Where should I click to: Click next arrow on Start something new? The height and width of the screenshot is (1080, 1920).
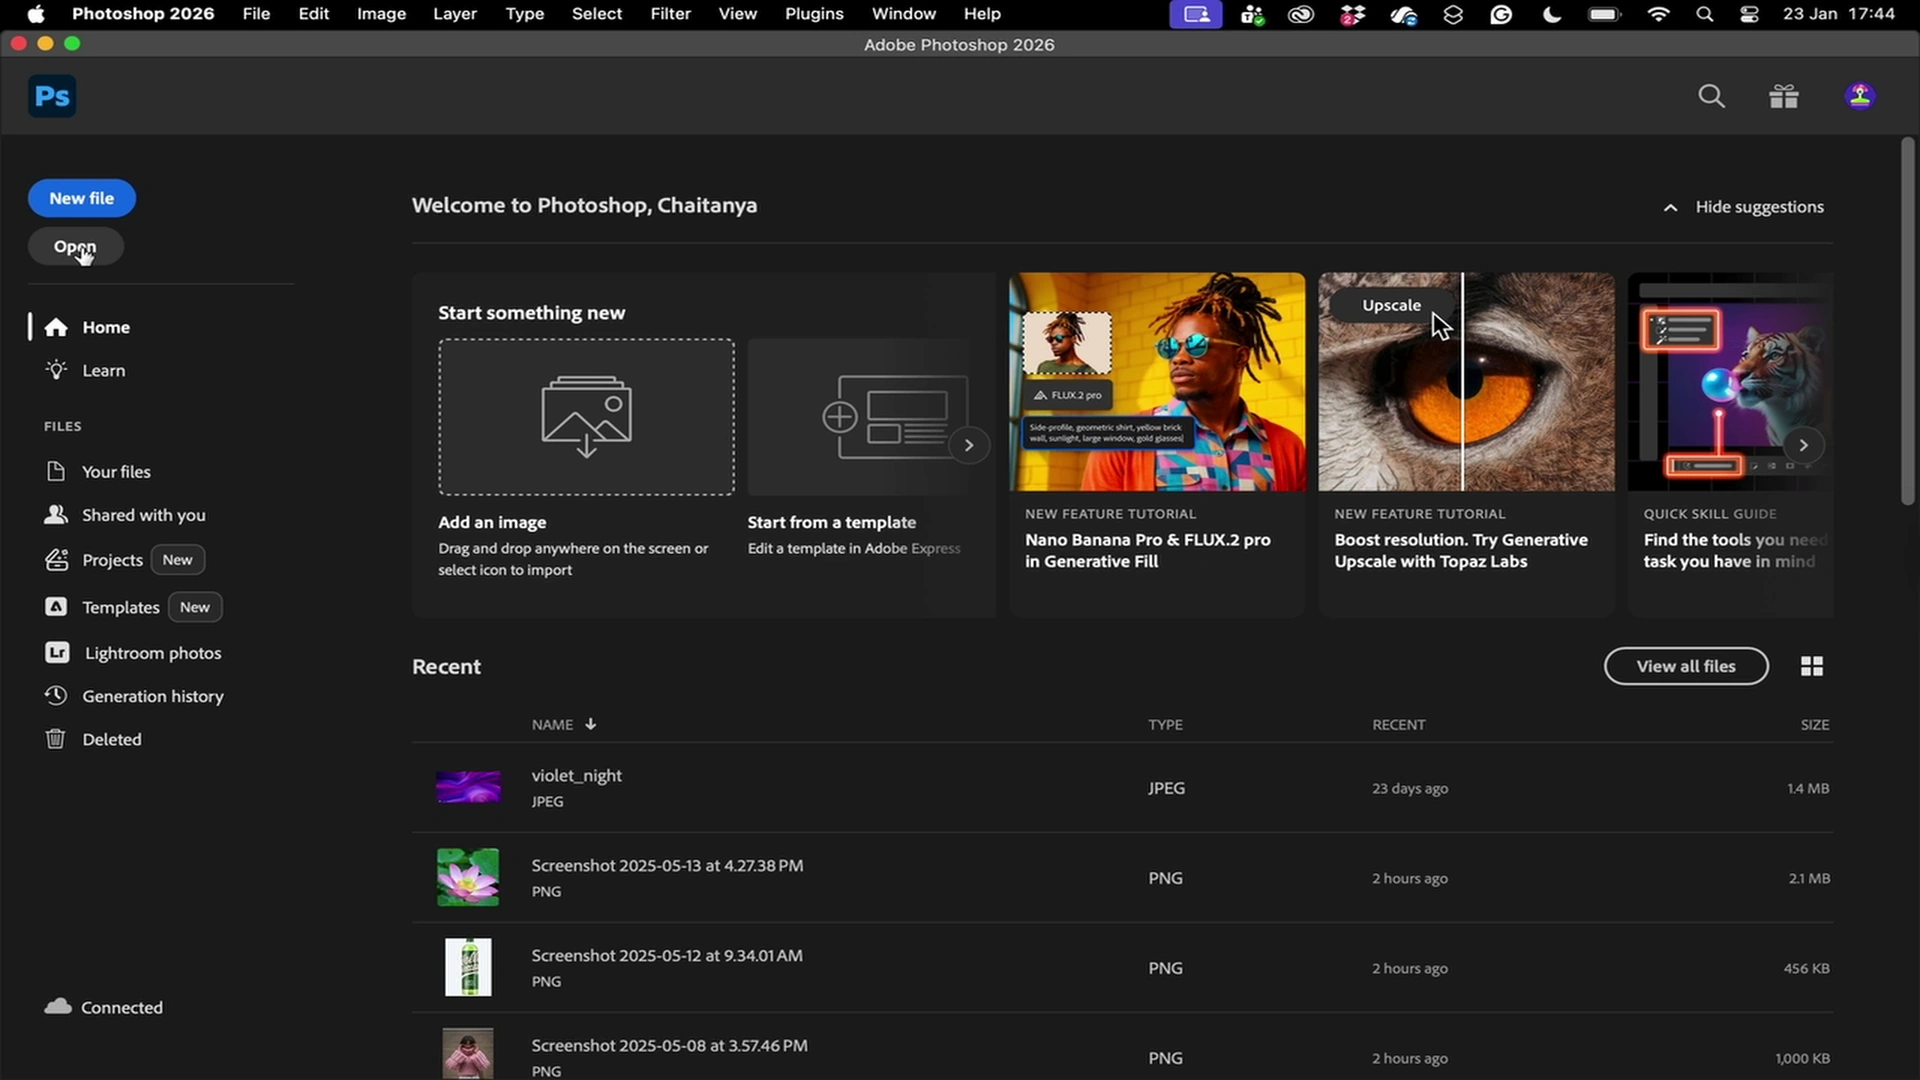click(x=968, y=445)
